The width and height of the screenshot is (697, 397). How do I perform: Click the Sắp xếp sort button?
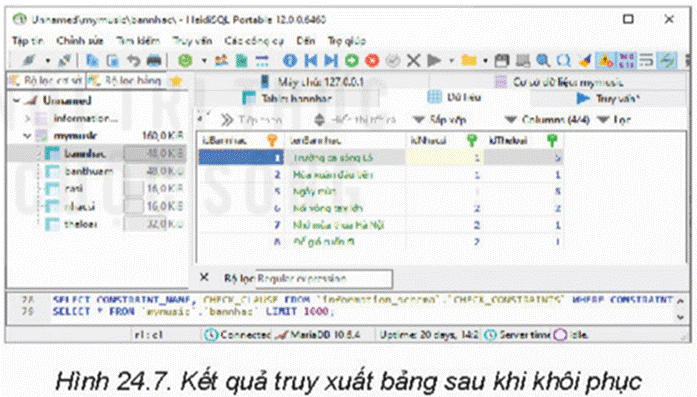coord(440,120)
